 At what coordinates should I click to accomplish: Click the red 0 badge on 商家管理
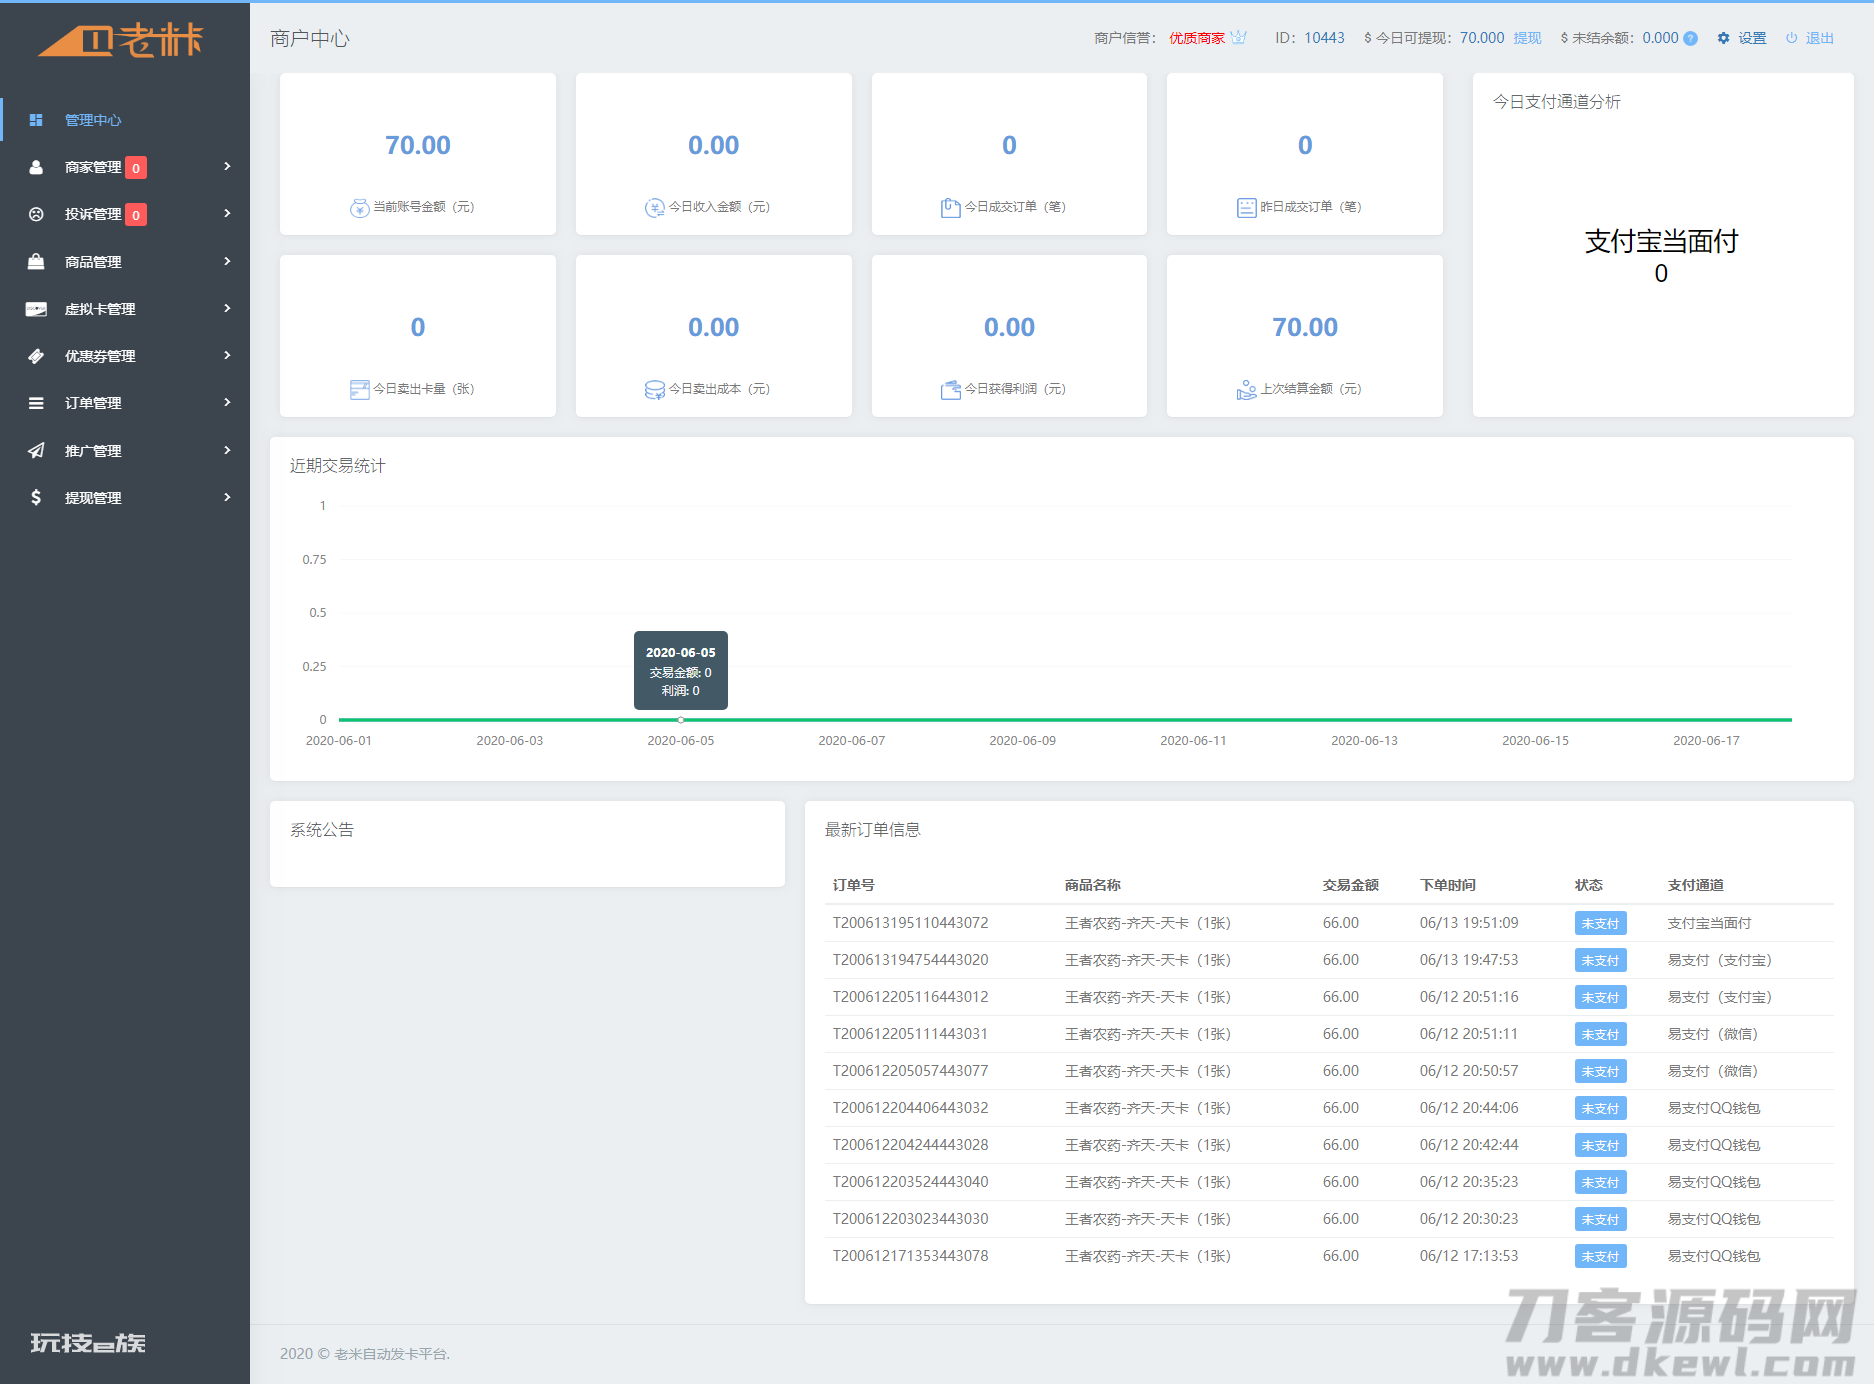click(136, 168)
